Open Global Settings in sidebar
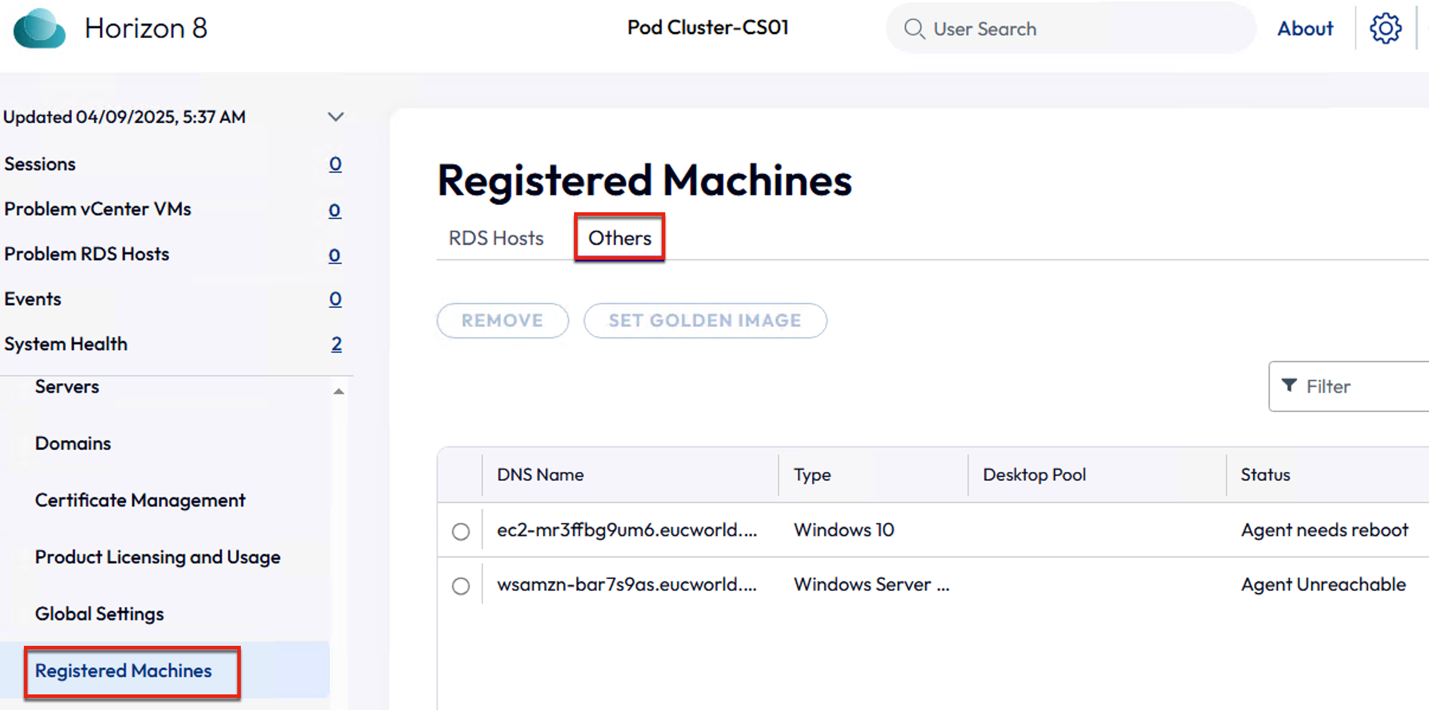 (99, 614)
